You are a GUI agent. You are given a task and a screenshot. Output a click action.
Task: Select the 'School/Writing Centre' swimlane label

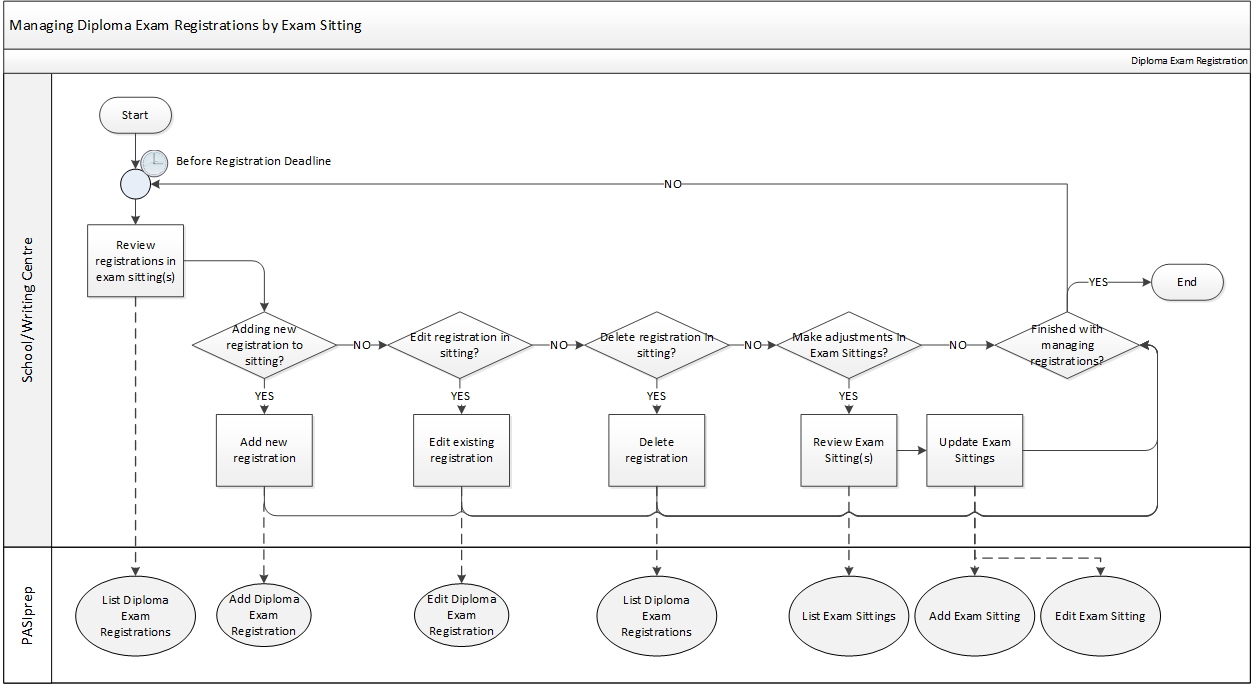pos(28,310)
